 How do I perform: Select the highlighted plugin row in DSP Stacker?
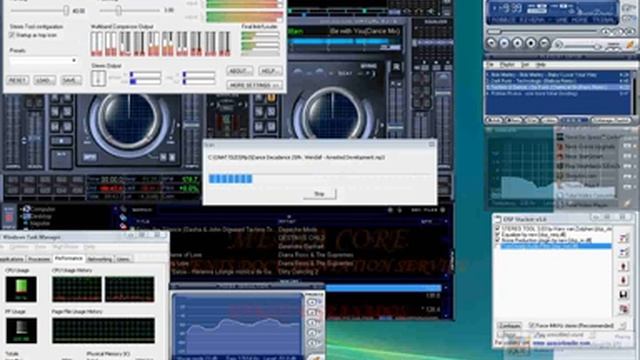(x=556, y=246)
